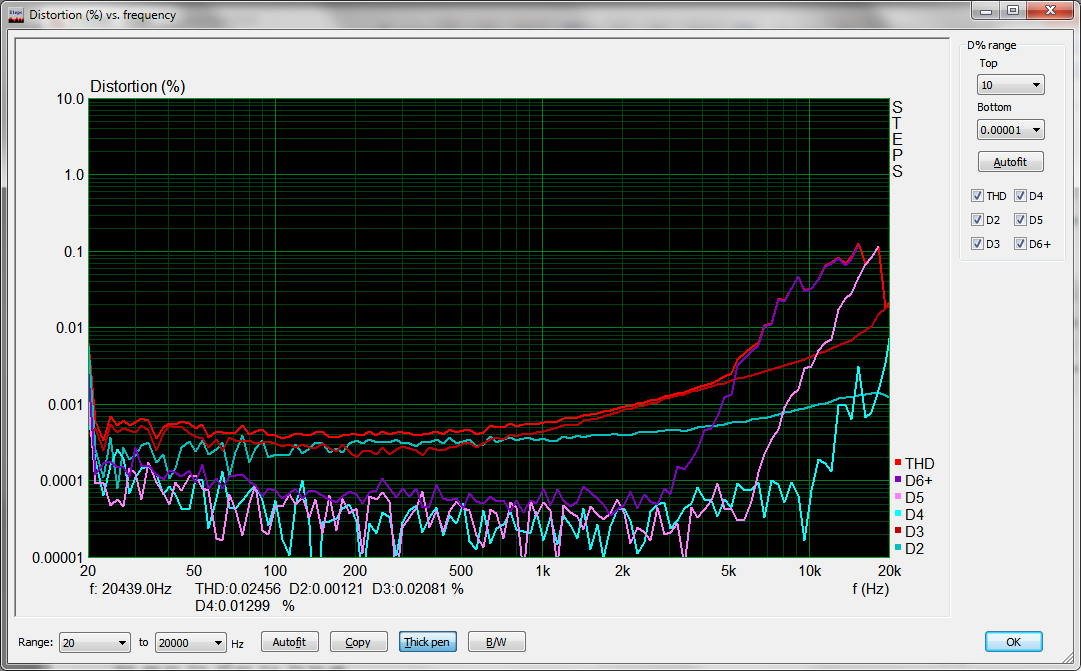Switch graph to B/W mode
This screenshot has height=671, width=1081.
tap(495, 642)
